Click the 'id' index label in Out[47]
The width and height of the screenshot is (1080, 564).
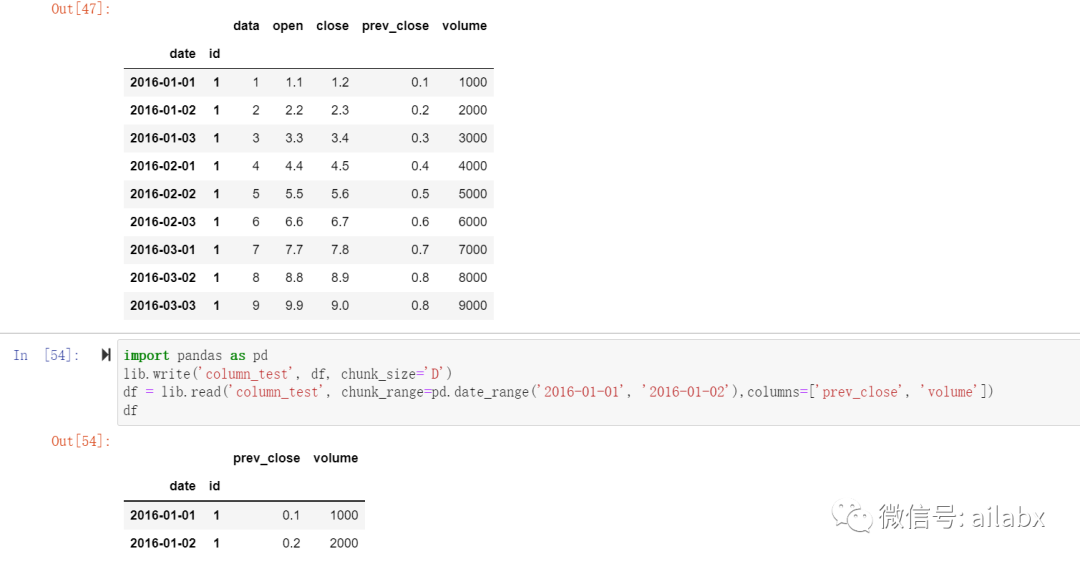(x=214, y=54)
